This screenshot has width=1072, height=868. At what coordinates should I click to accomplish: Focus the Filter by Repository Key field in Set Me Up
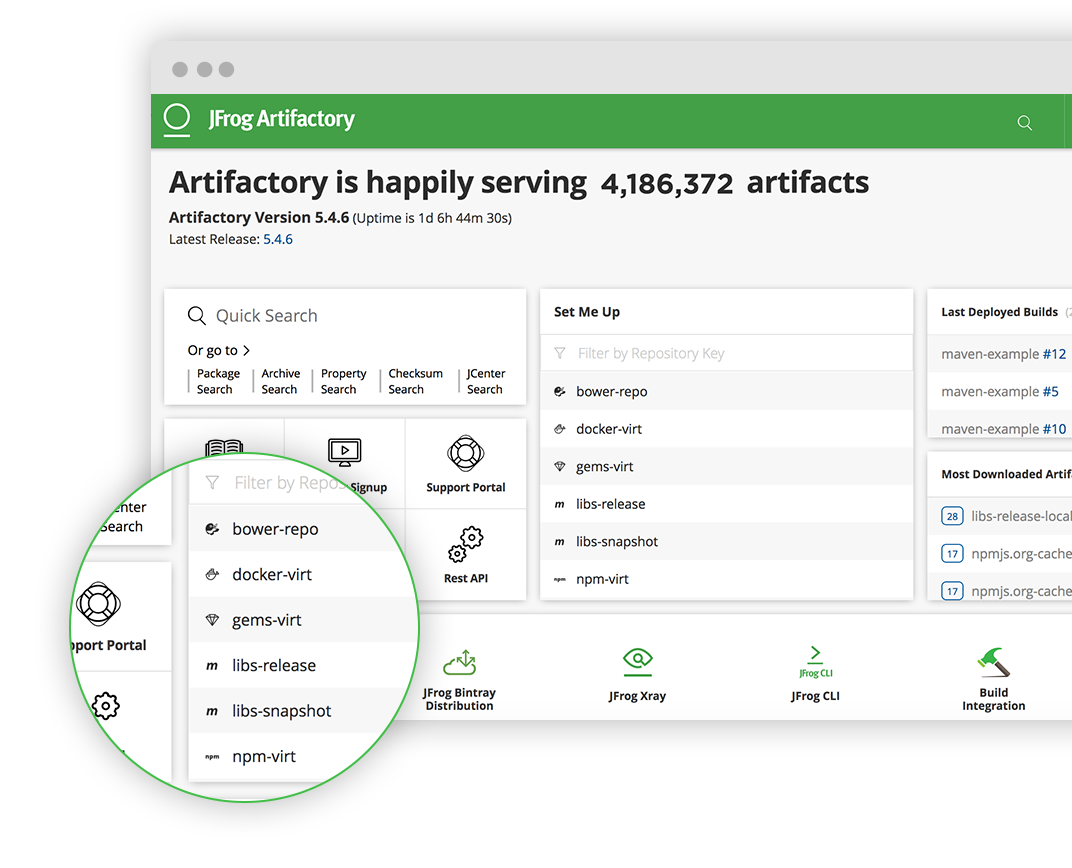click(727, 353)
